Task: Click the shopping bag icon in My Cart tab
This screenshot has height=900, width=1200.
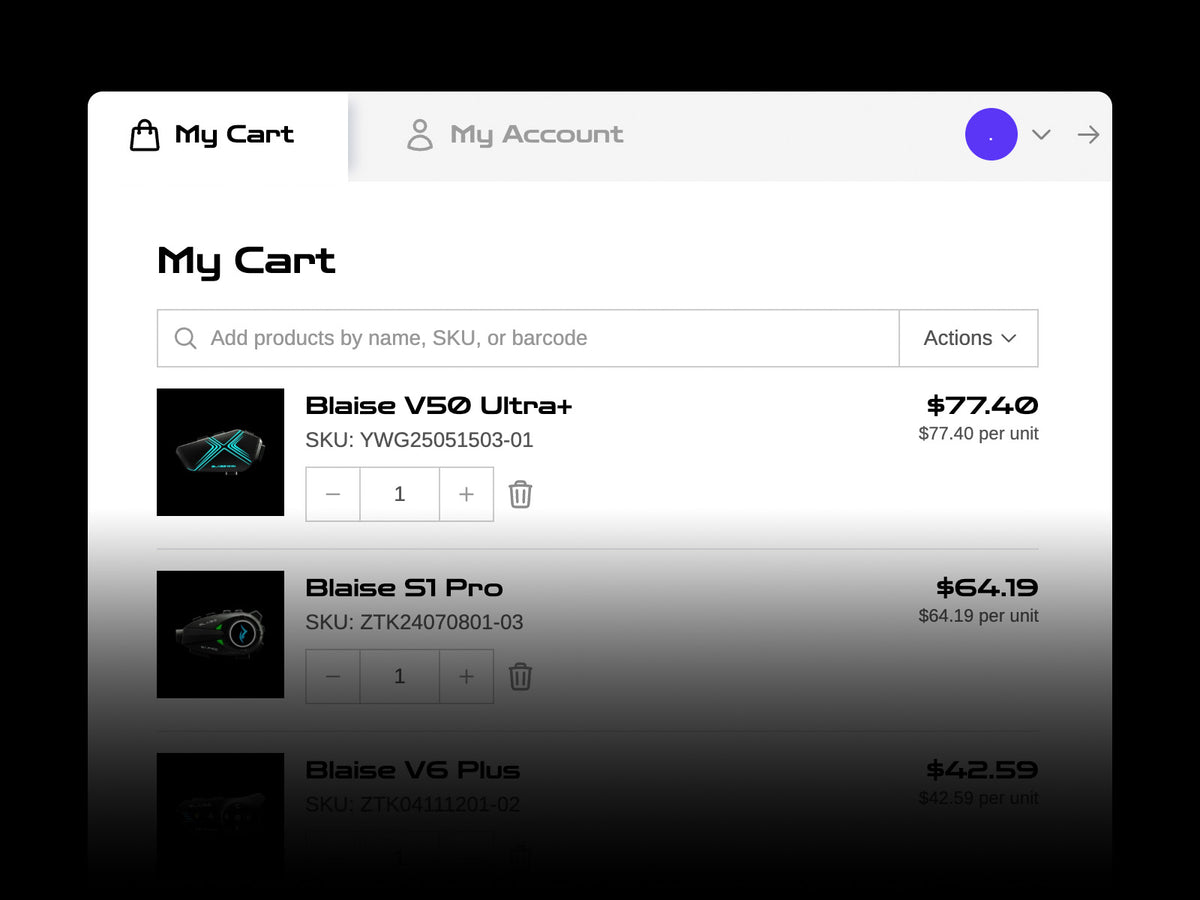Action: [x=145, y=135]
